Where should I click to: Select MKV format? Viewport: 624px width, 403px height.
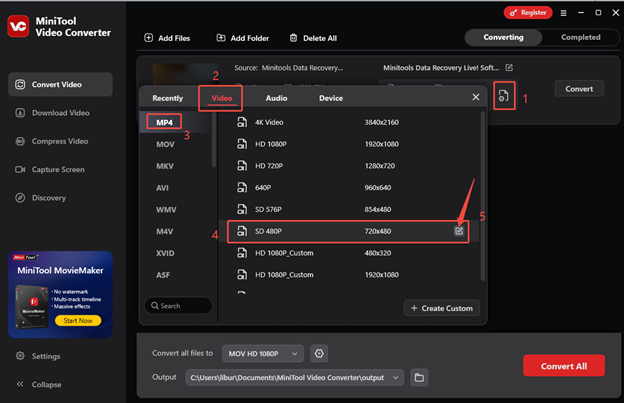(165, 166)
